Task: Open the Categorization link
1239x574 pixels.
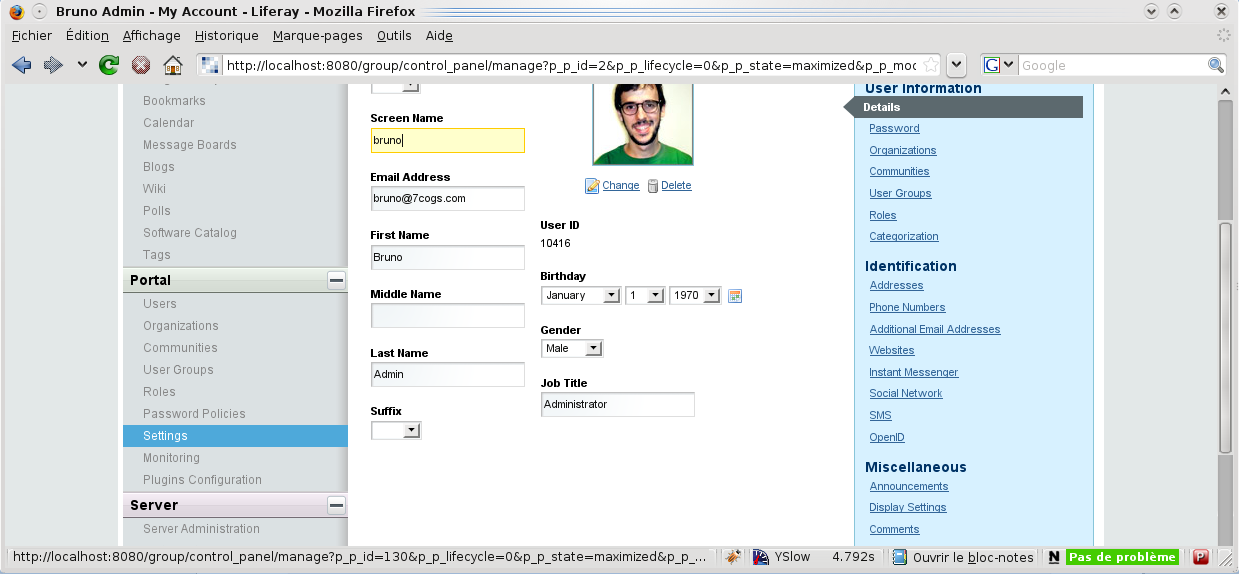Action: pyautogui.click(x=904, y=236)
